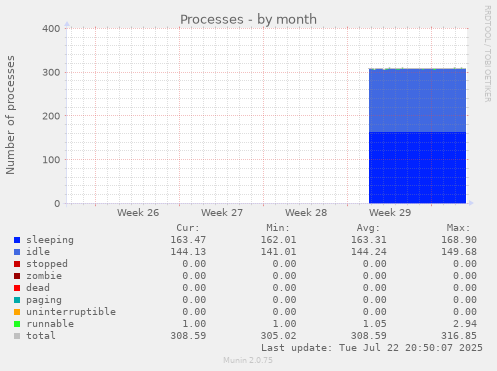The image size is (497, 371).
Task: Click the light blue idle area in chart
Action: pyautogui.click(x=417, y=101)
